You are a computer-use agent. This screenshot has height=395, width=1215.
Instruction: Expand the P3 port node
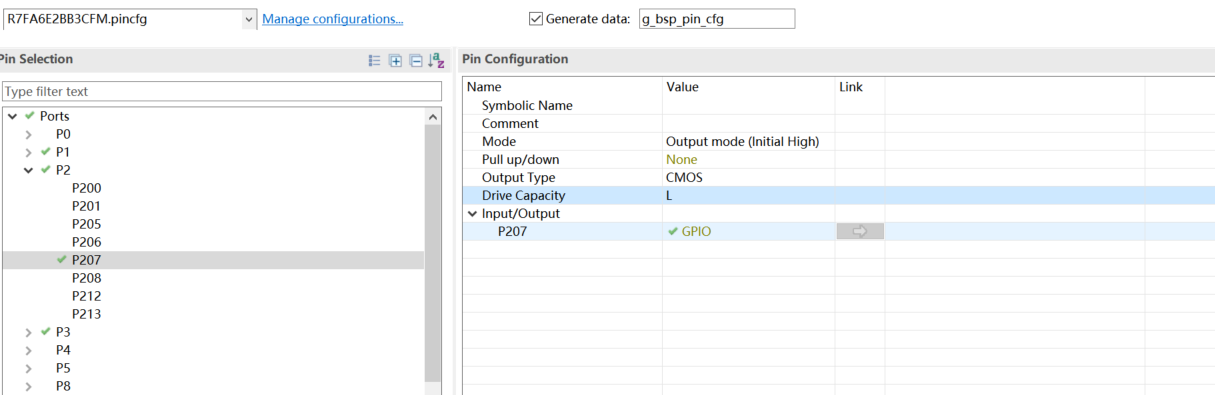pos(29,332)
